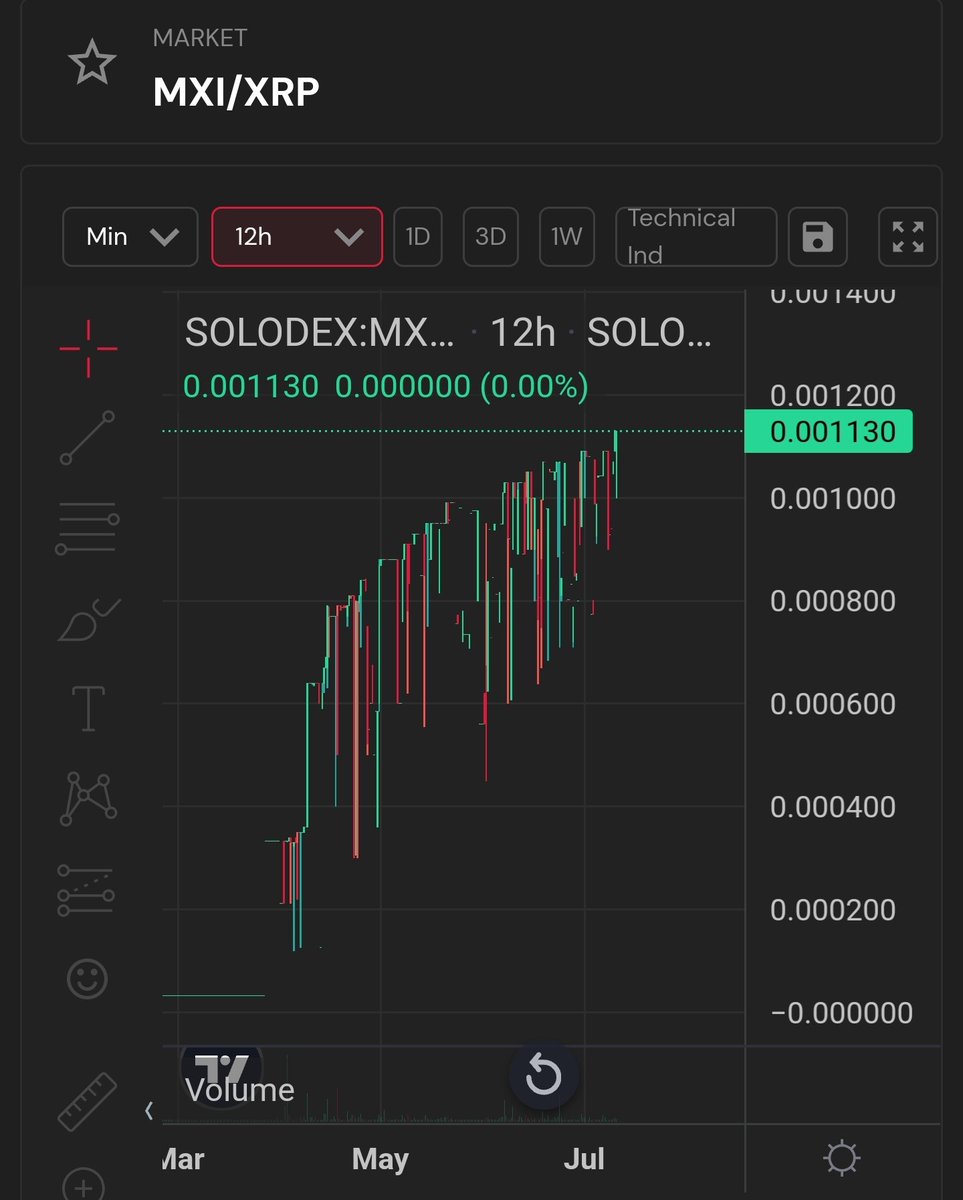The height and width of the screenshot is (1200, 963).
Task: Open the emoji sticker tool
Action: click(88, 978)
